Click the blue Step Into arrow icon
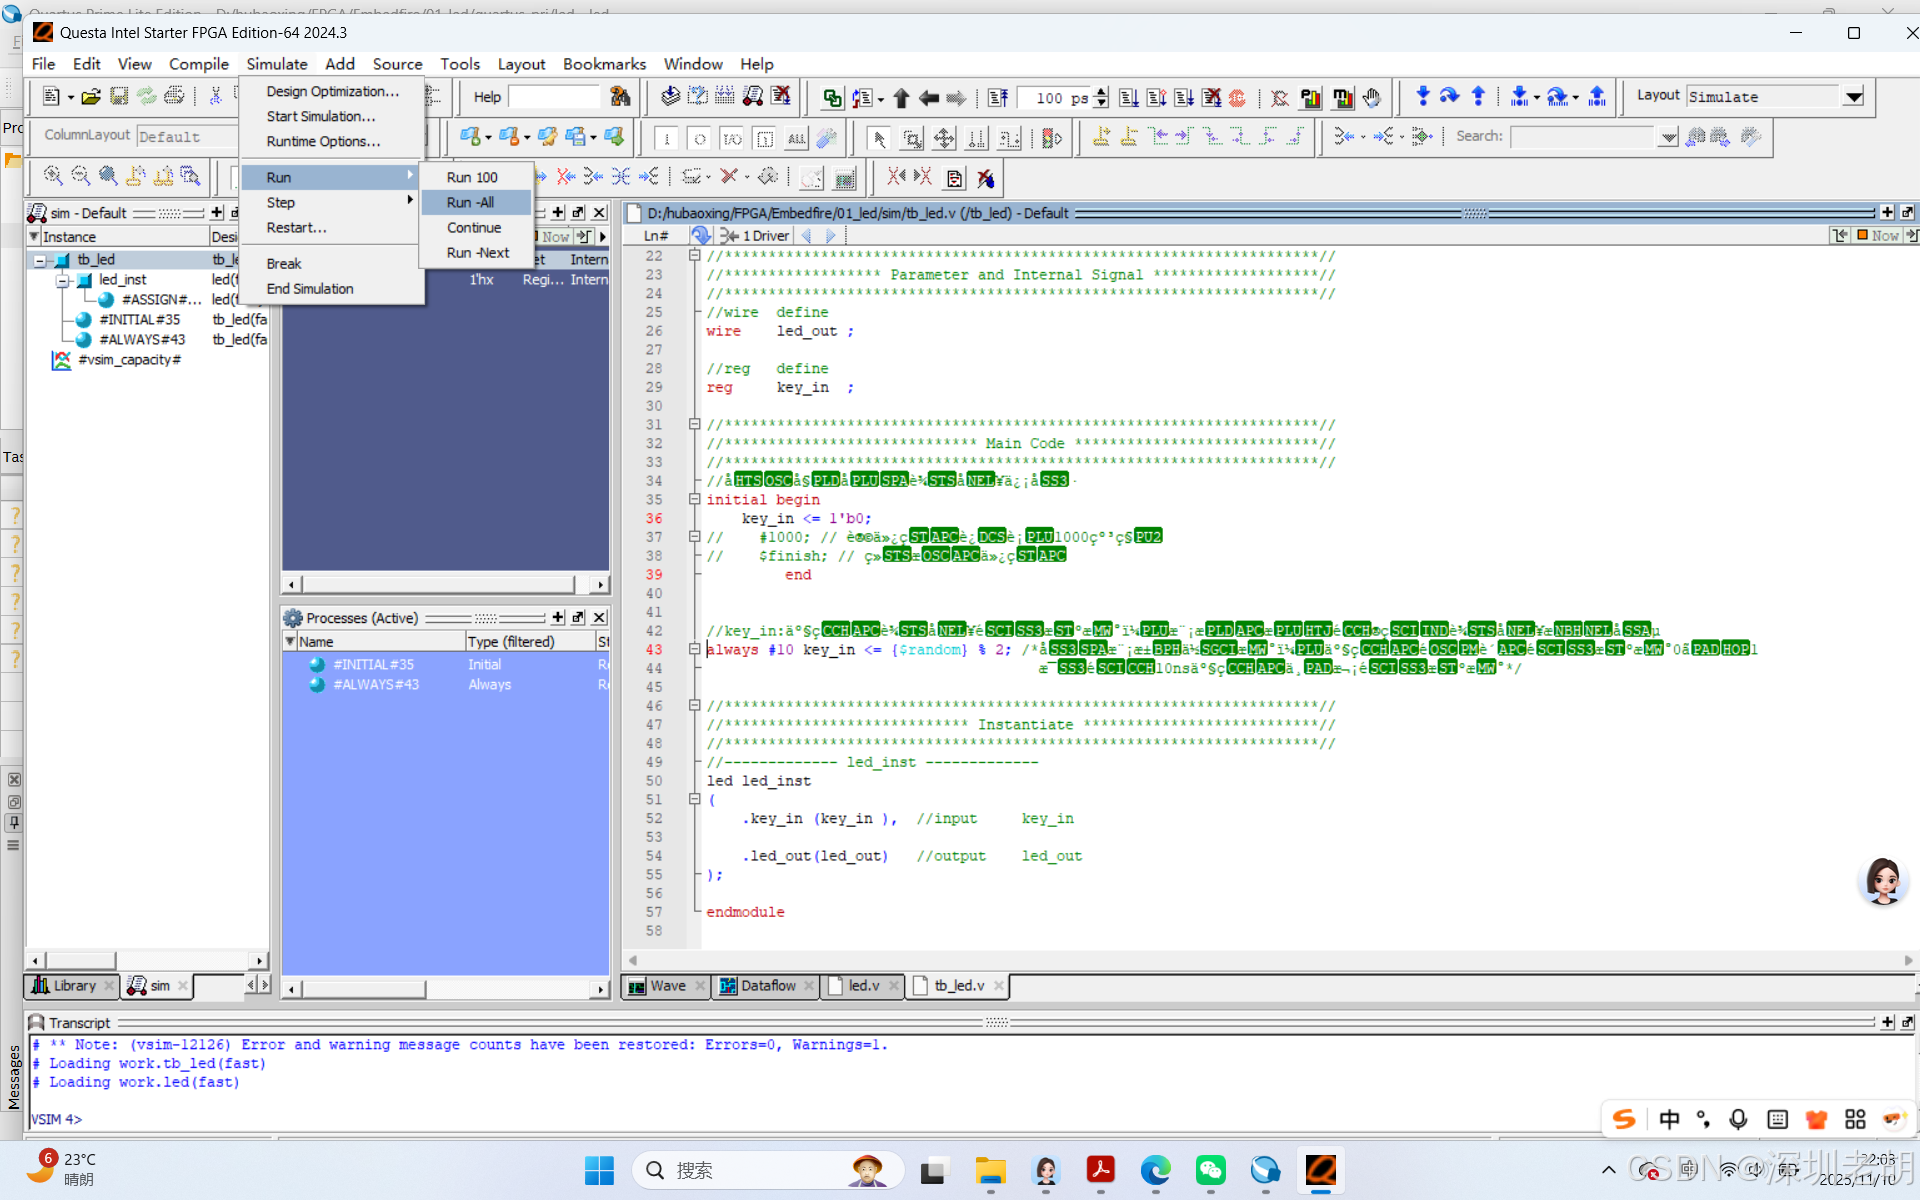The width and height of the screenshot is (1920, 1200). tap(1423, 97)
